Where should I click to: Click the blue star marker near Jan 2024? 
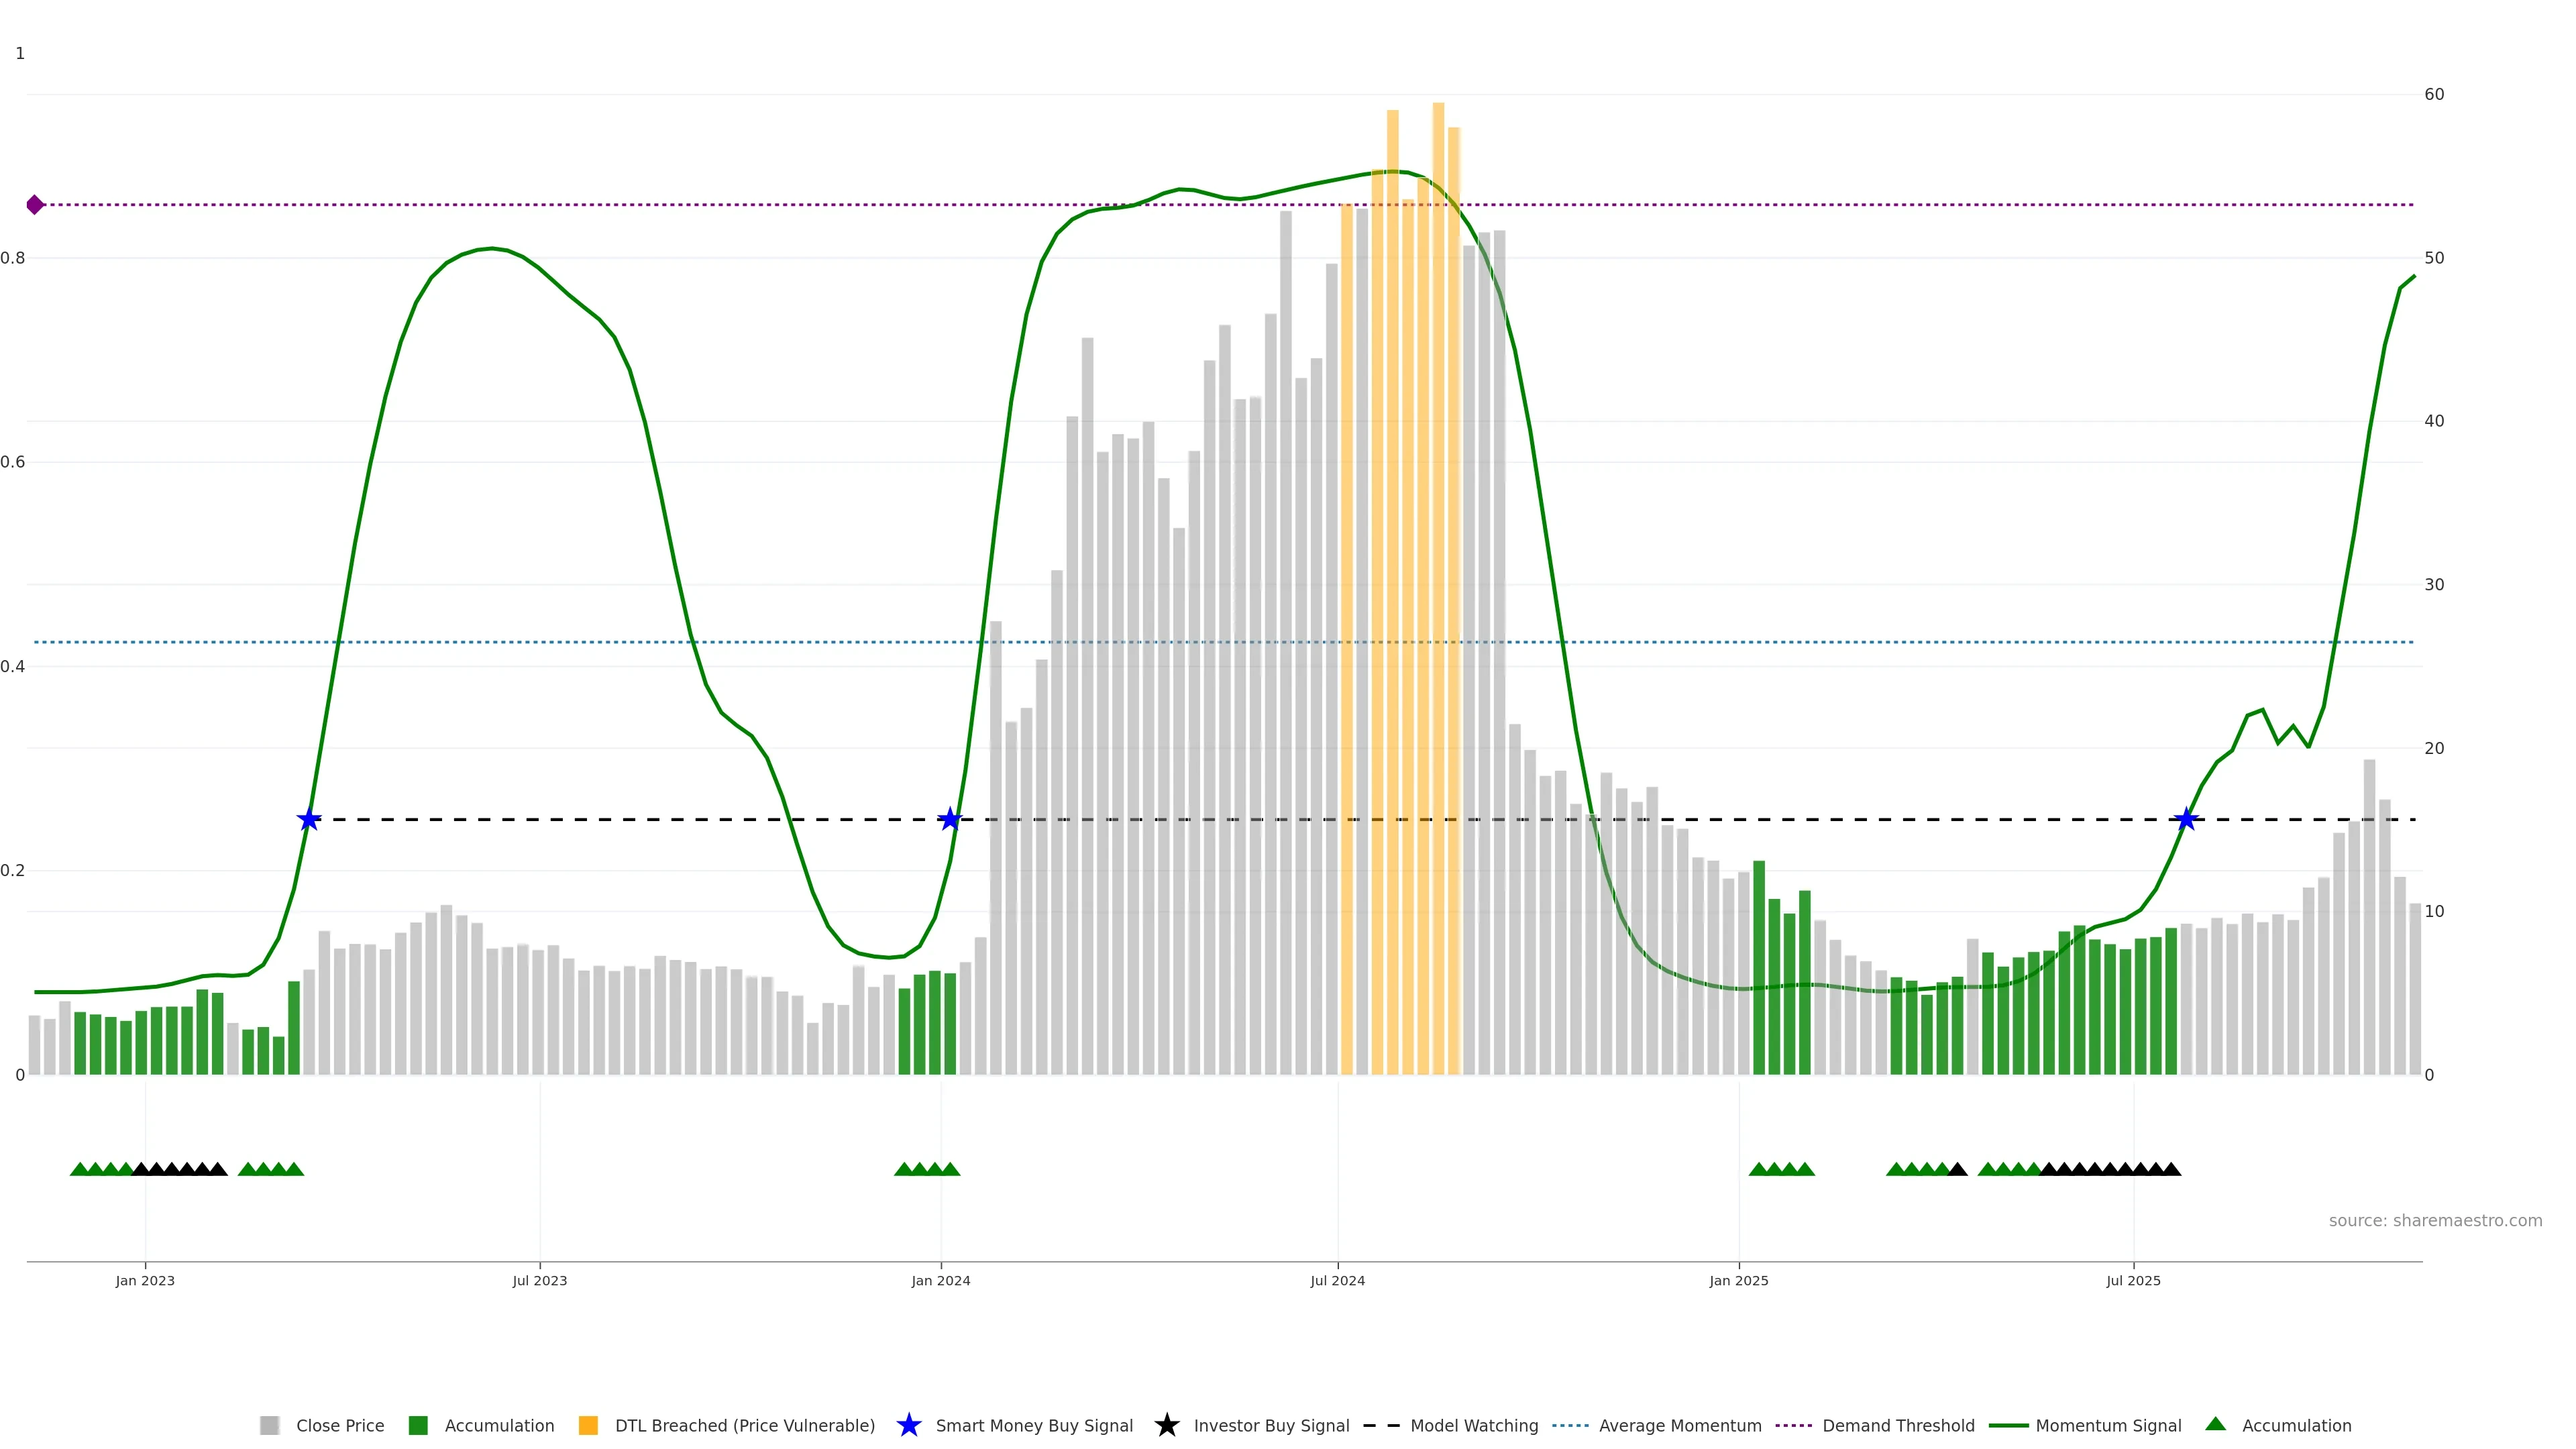point(950,820)
